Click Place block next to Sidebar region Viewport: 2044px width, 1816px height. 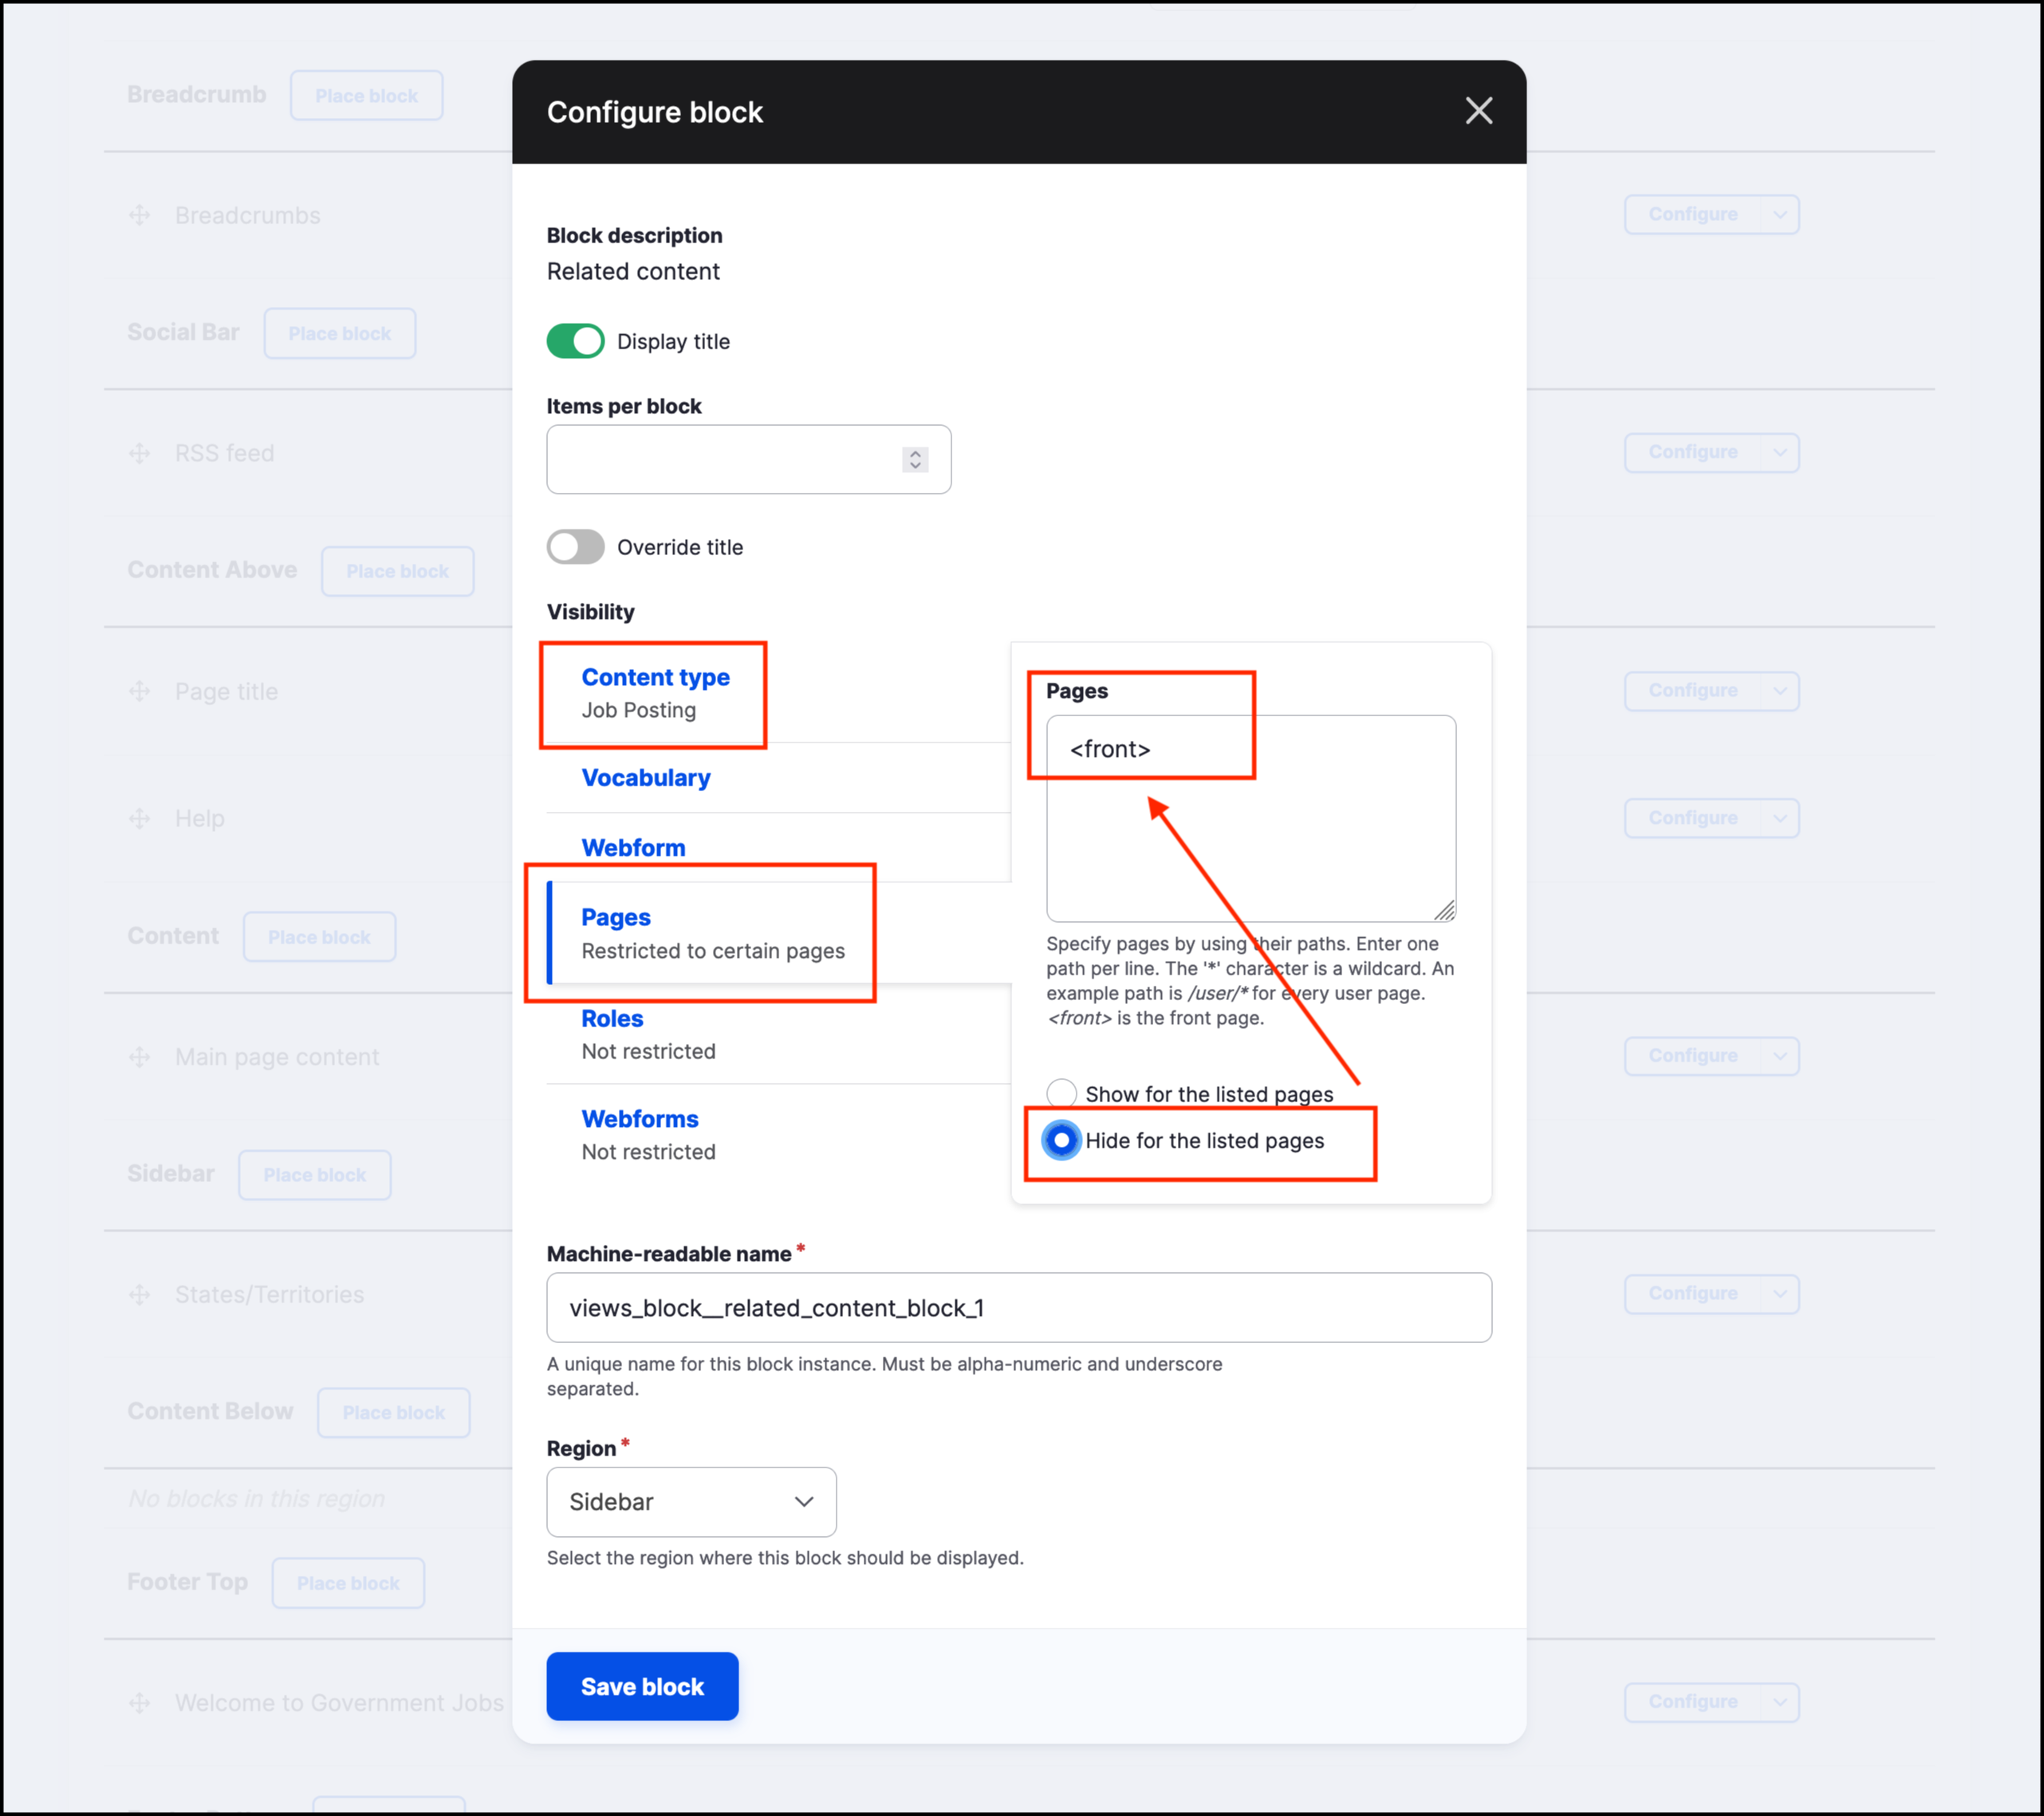314,1175
